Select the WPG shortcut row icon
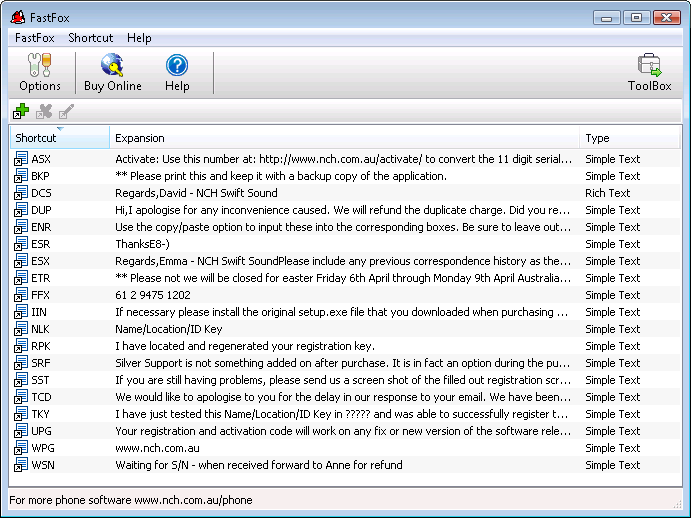Image resolution: width=691 pixels, height=518 pixels. click(21, 448)
